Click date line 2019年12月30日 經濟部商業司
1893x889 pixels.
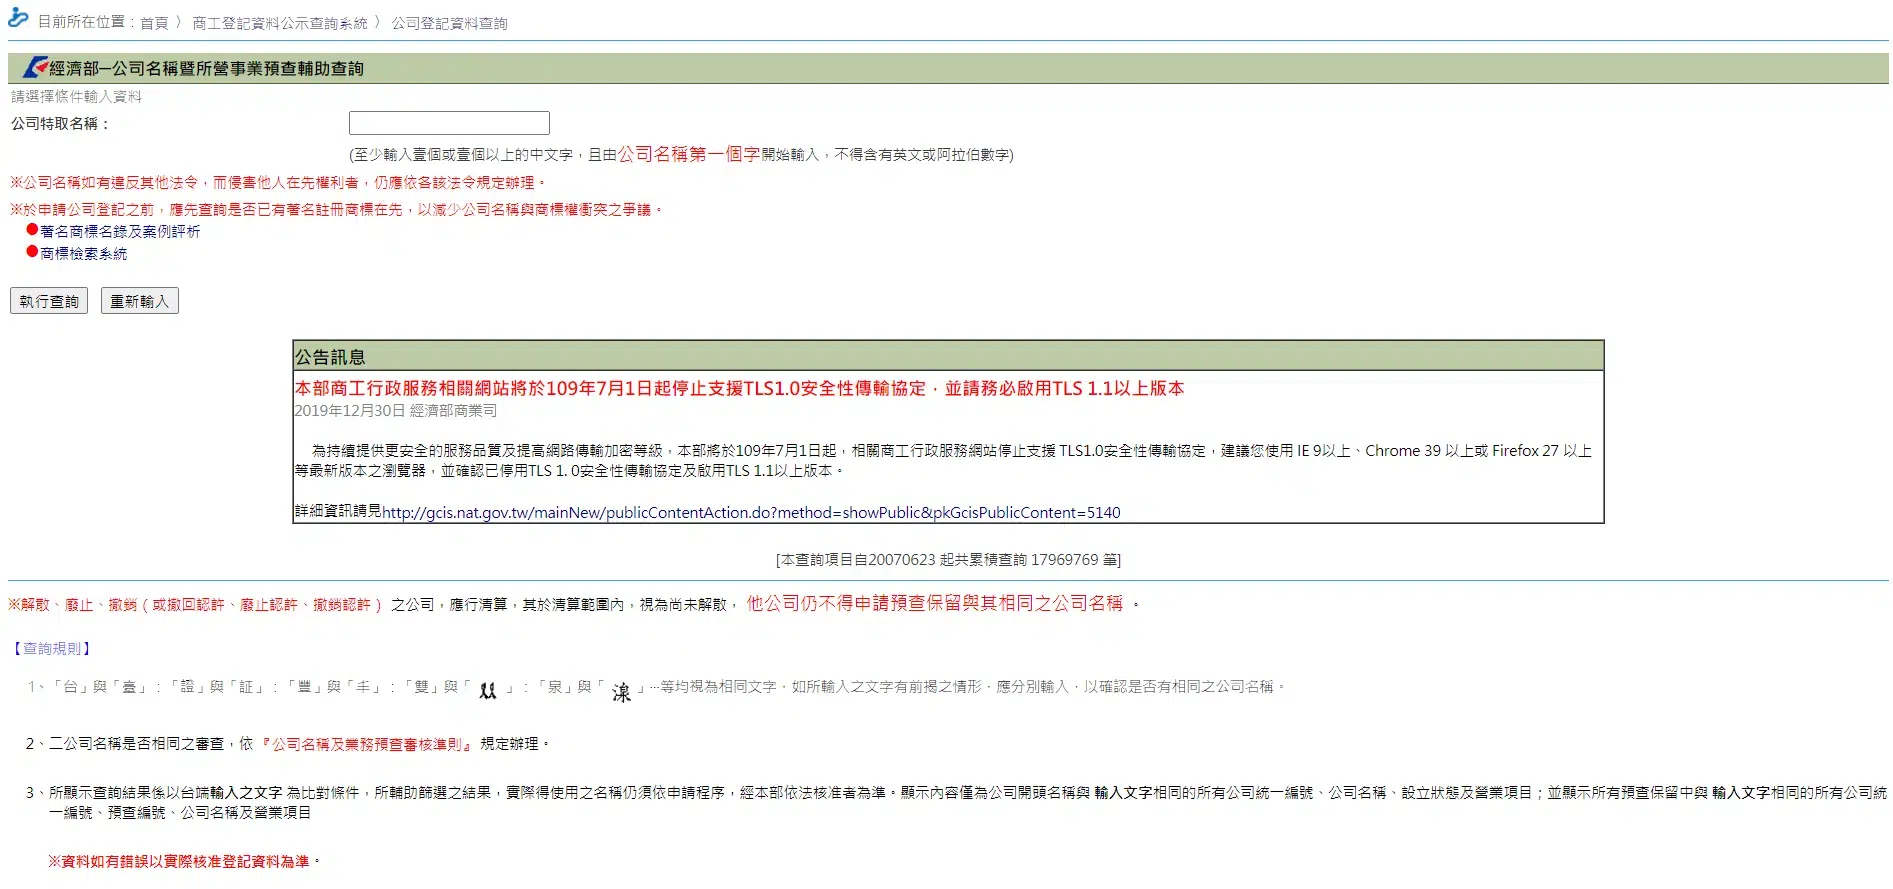point(395,411)
